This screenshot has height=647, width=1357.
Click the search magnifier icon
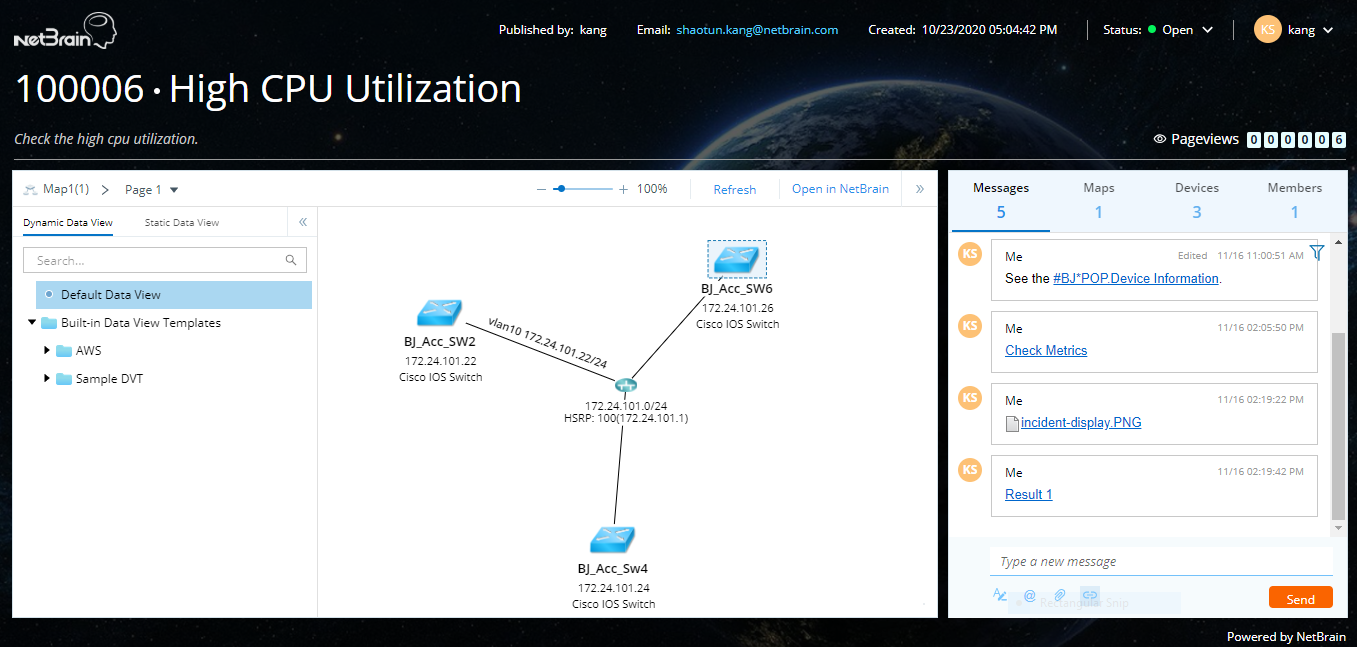[291, 260]
